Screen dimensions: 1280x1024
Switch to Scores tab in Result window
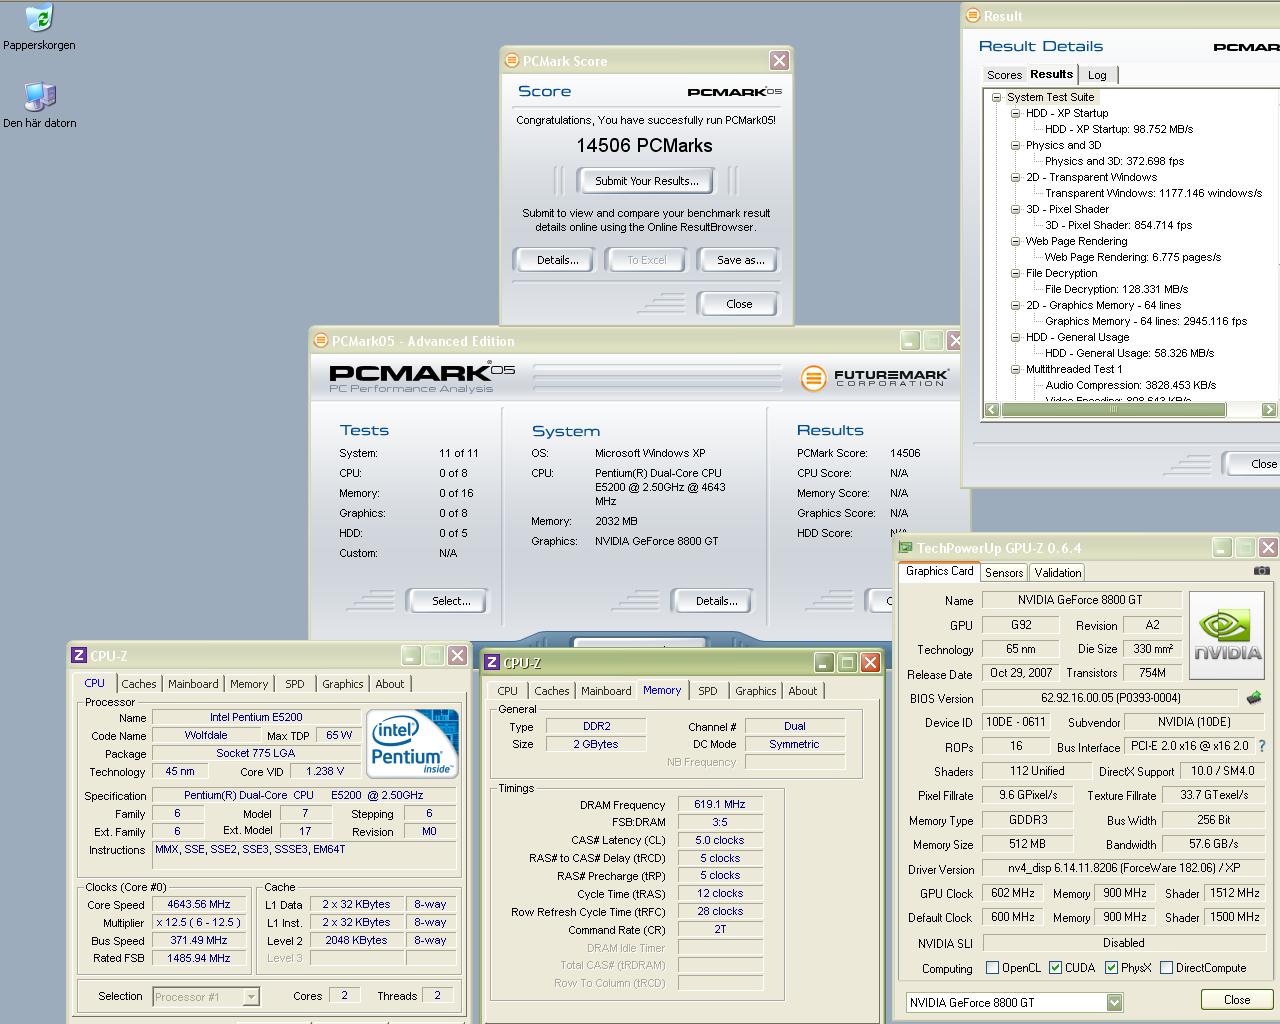[1004, 75]
